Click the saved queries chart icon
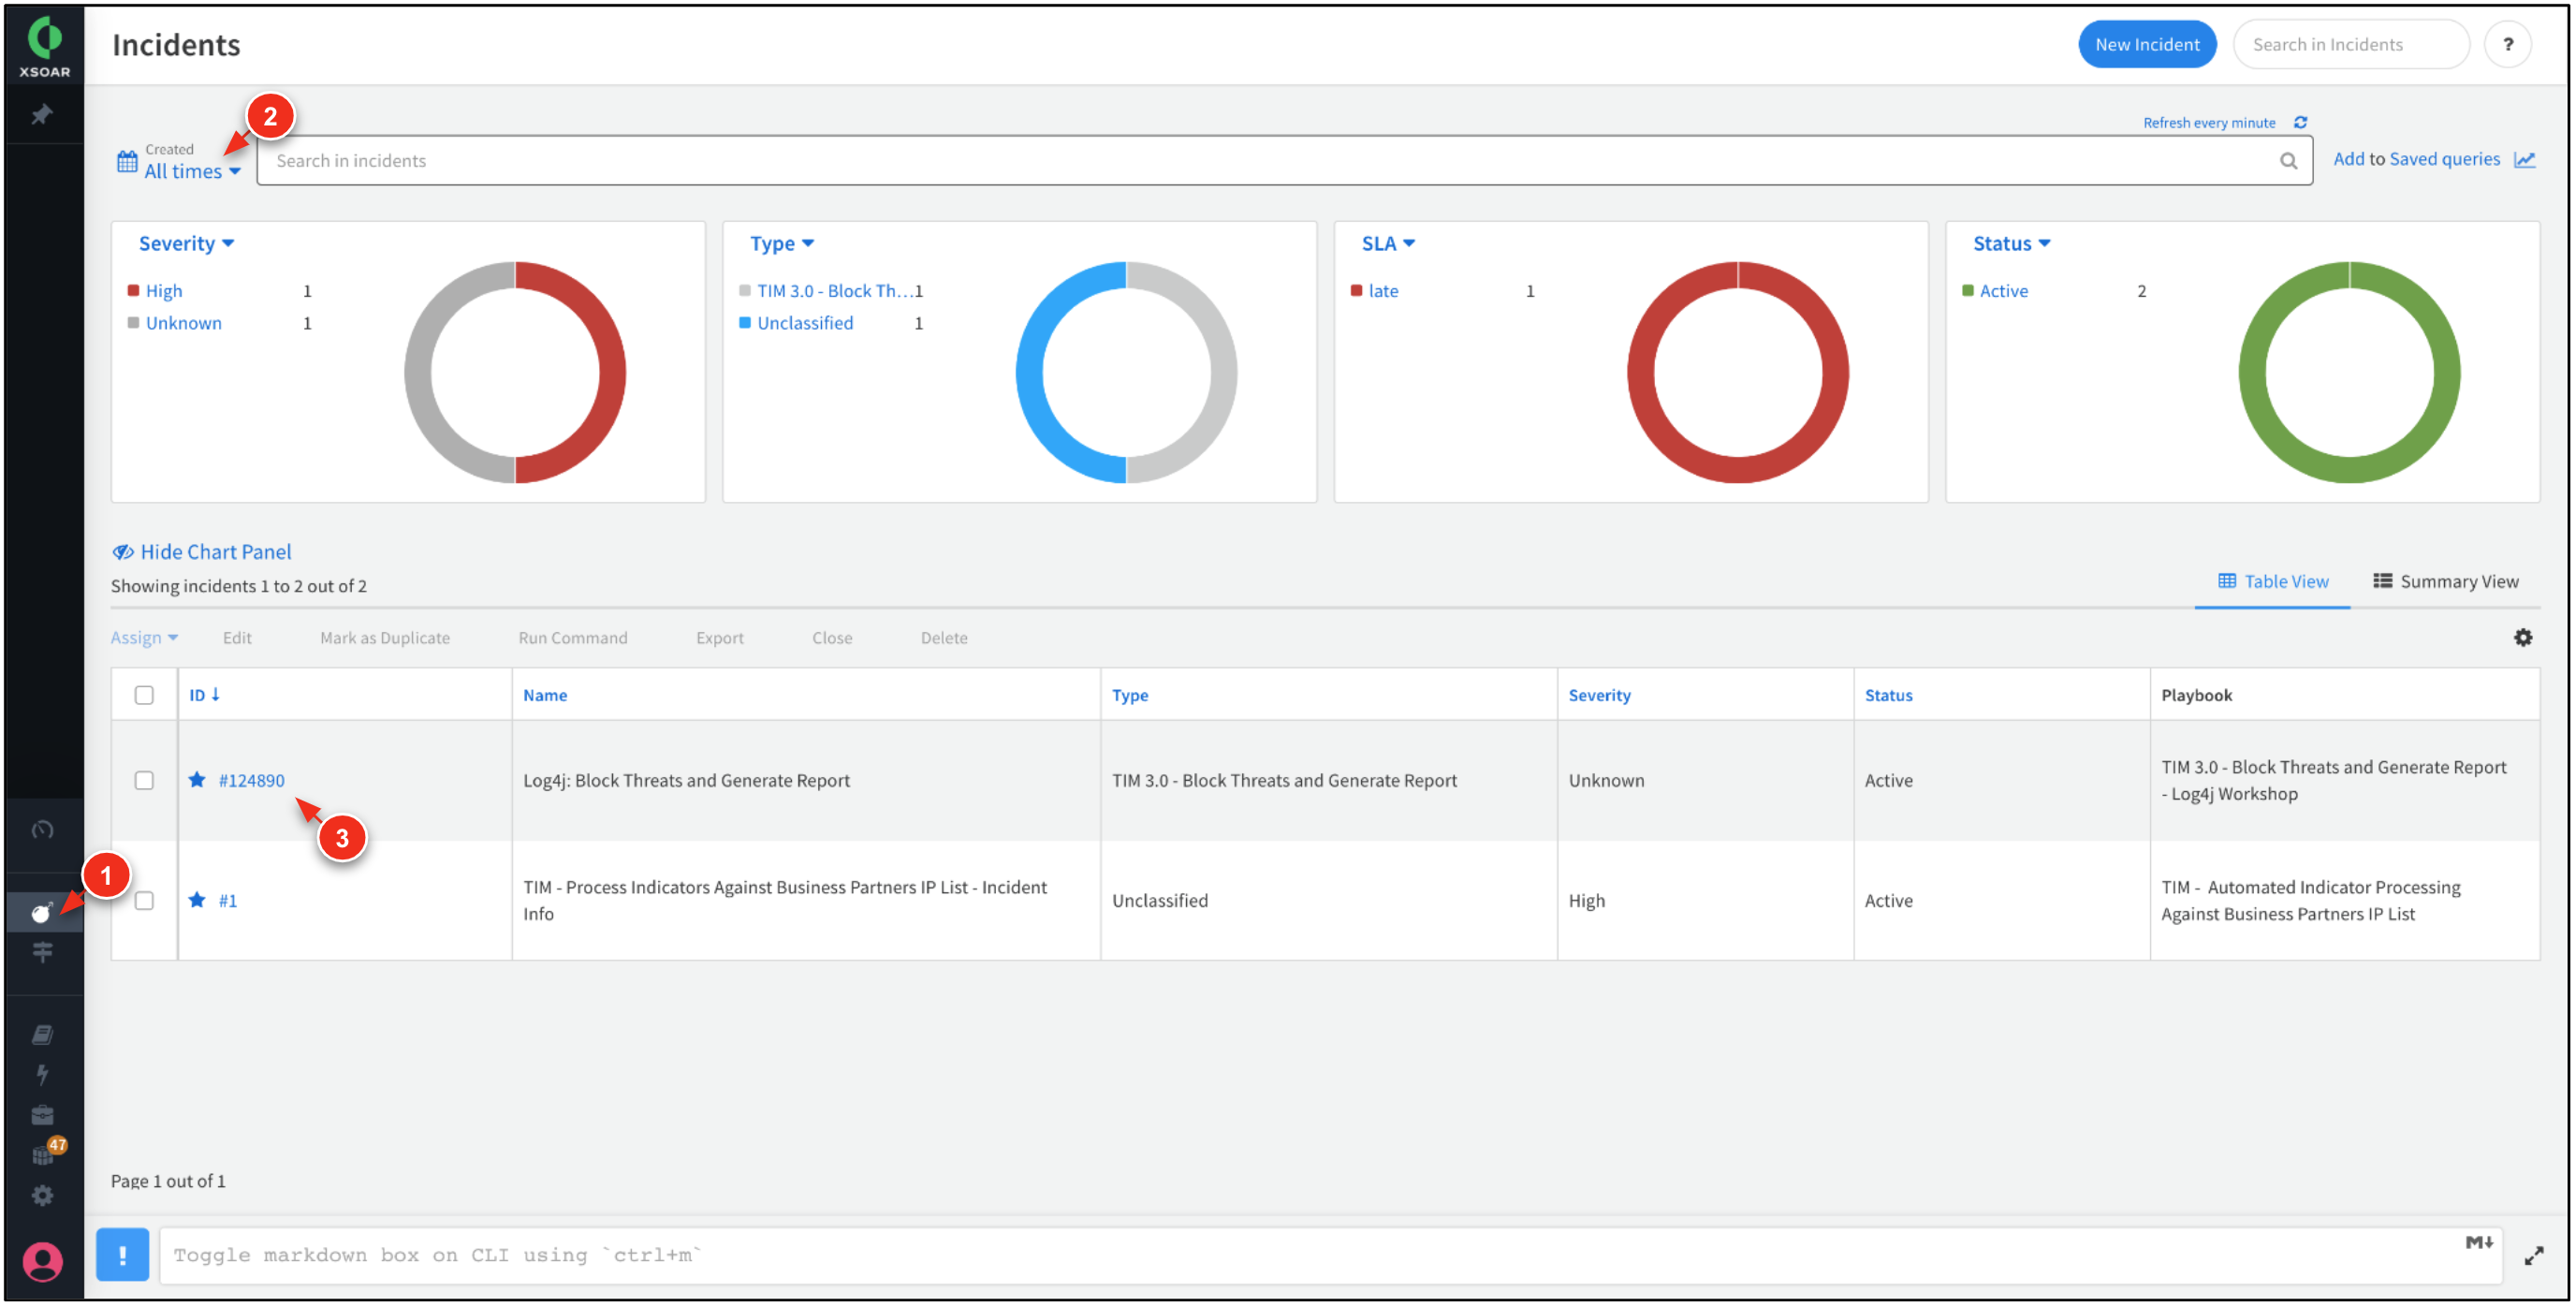 click(x=2525, y=160)
